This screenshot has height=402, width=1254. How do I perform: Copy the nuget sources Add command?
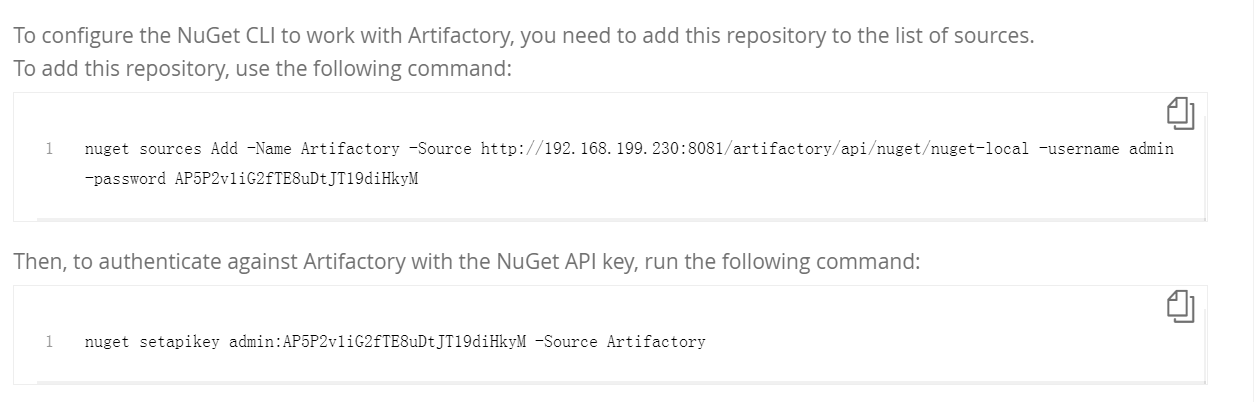coord(1180,113)
